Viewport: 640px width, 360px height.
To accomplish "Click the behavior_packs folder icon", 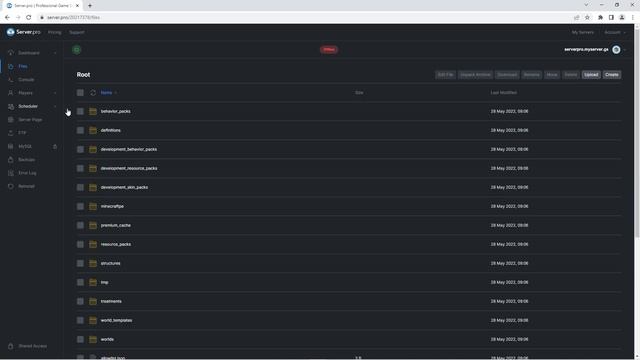I will (93, 111).
